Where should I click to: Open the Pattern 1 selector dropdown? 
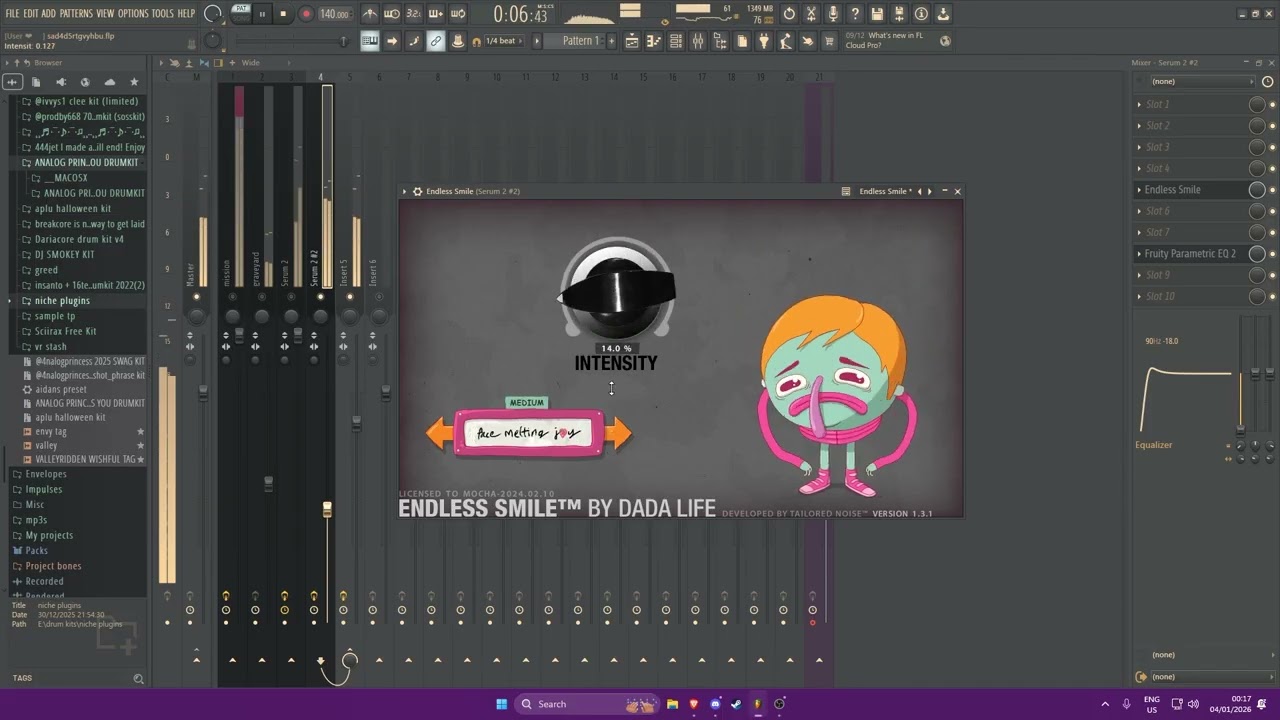click(580, 41)
